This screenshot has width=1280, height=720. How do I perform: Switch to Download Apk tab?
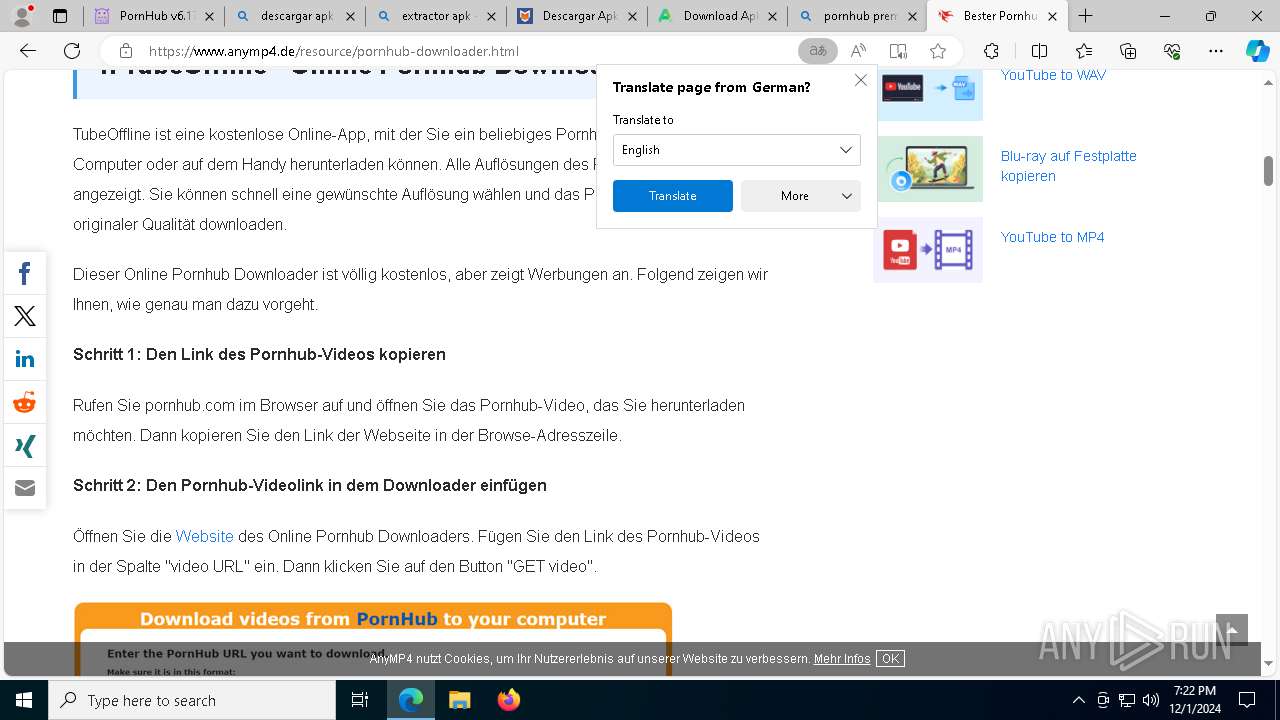(717, 16)
